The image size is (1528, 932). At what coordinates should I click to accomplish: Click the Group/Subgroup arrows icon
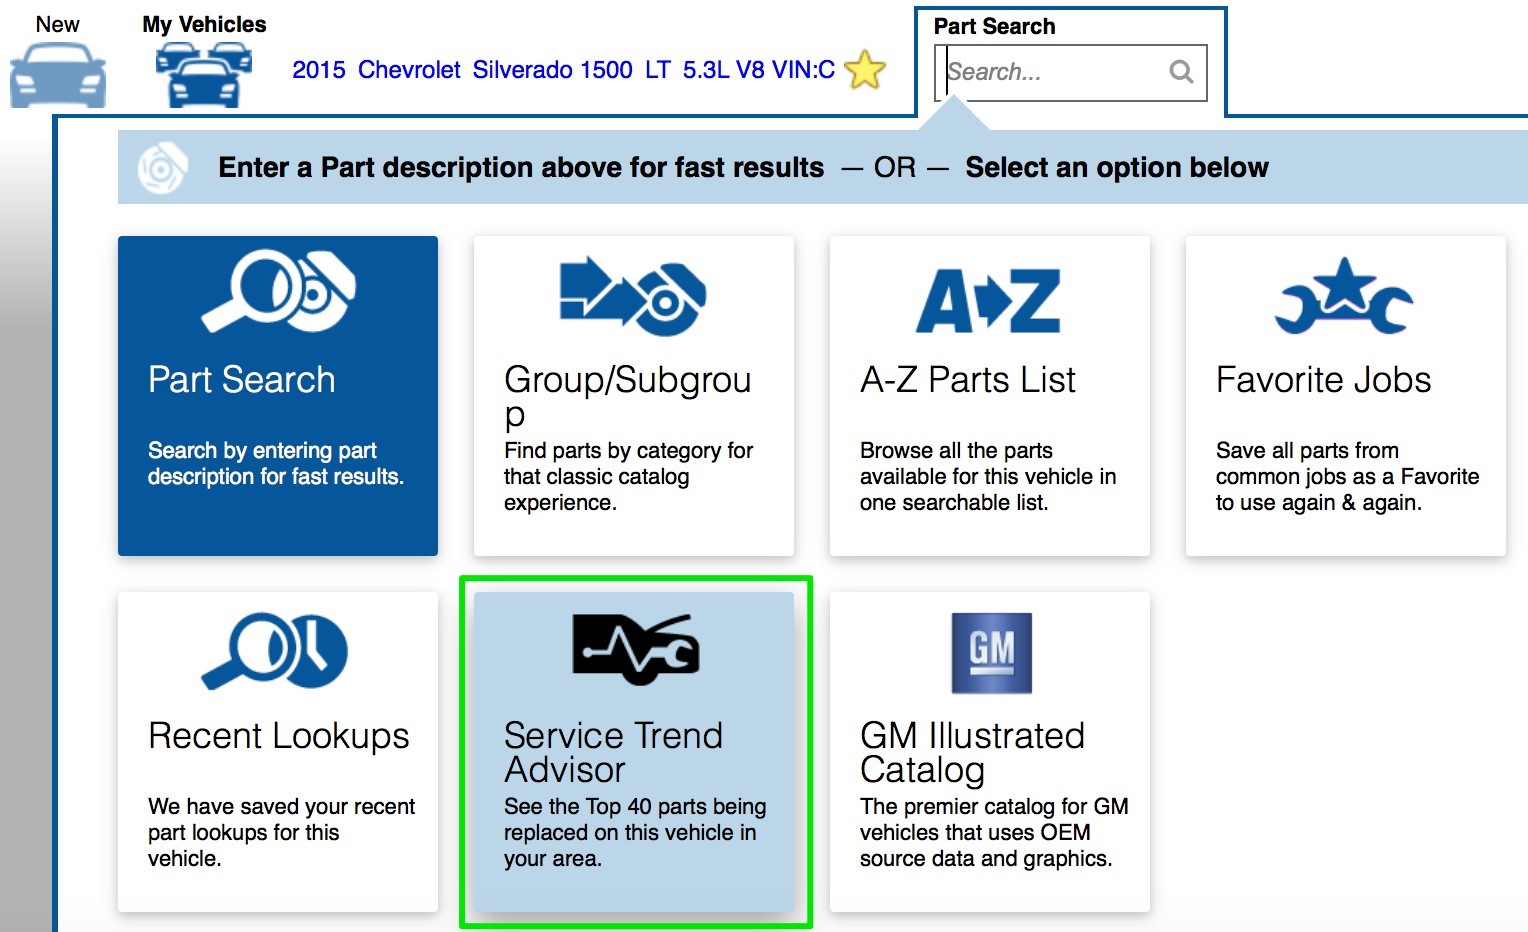tap(633, 295)
